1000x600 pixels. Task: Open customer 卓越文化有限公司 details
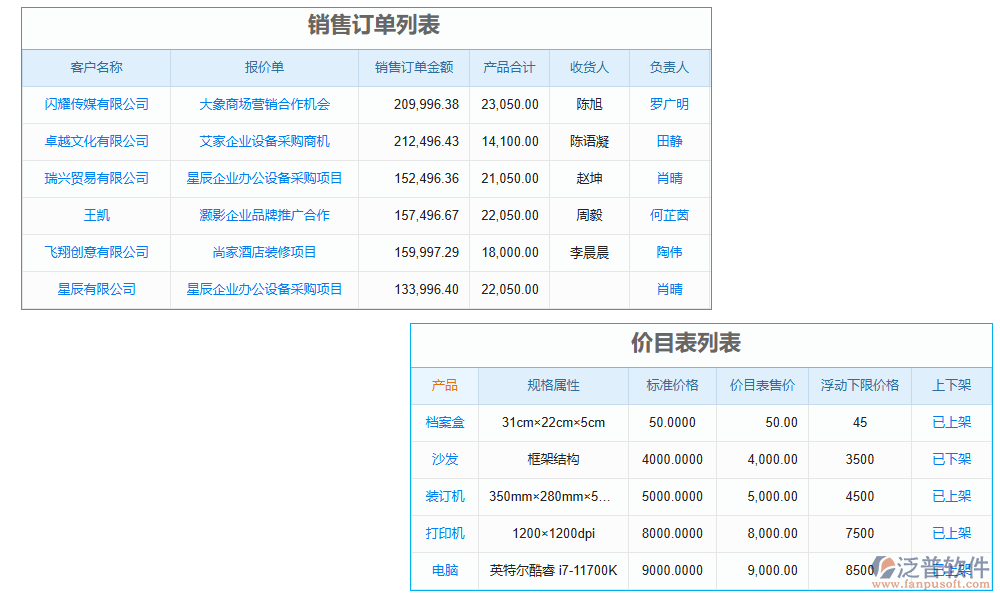tap(96, 141)
